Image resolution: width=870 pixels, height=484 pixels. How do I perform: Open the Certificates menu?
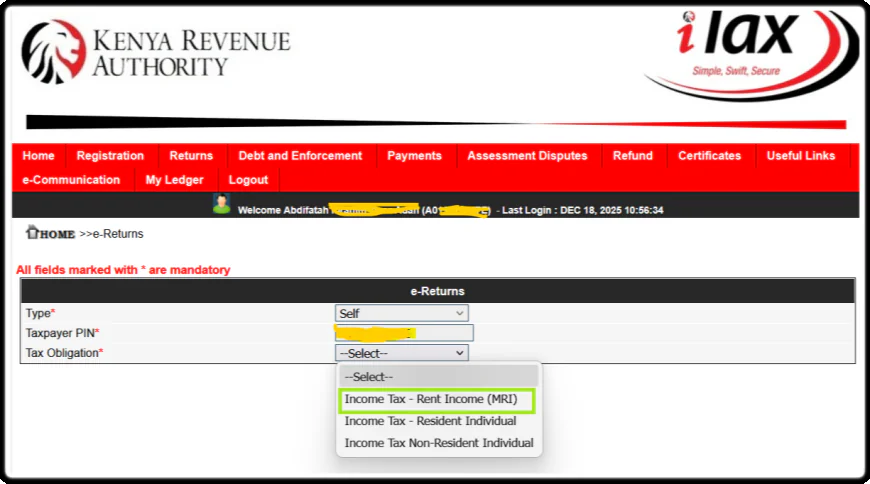pyautogui.click(x=709, y=156)
